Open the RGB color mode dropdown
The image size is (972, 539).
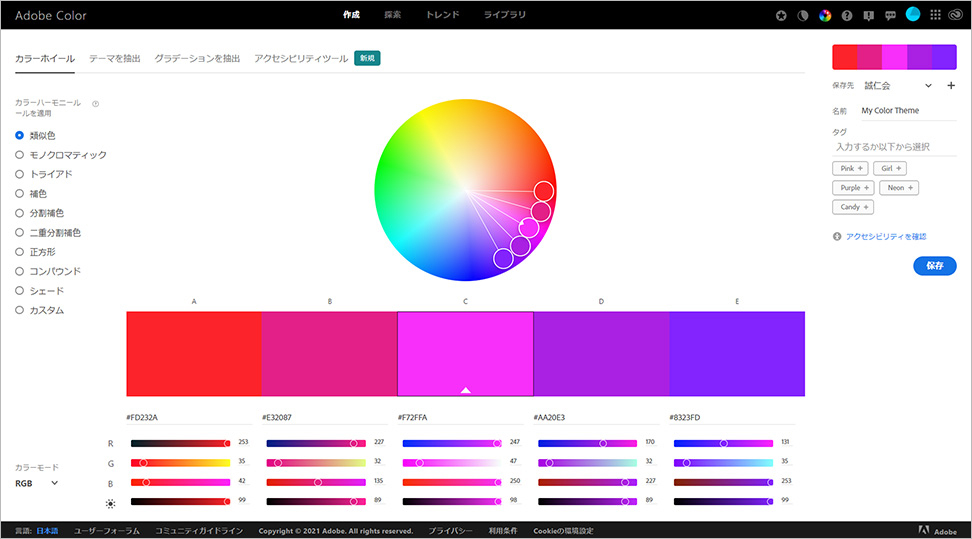point(37,483)
